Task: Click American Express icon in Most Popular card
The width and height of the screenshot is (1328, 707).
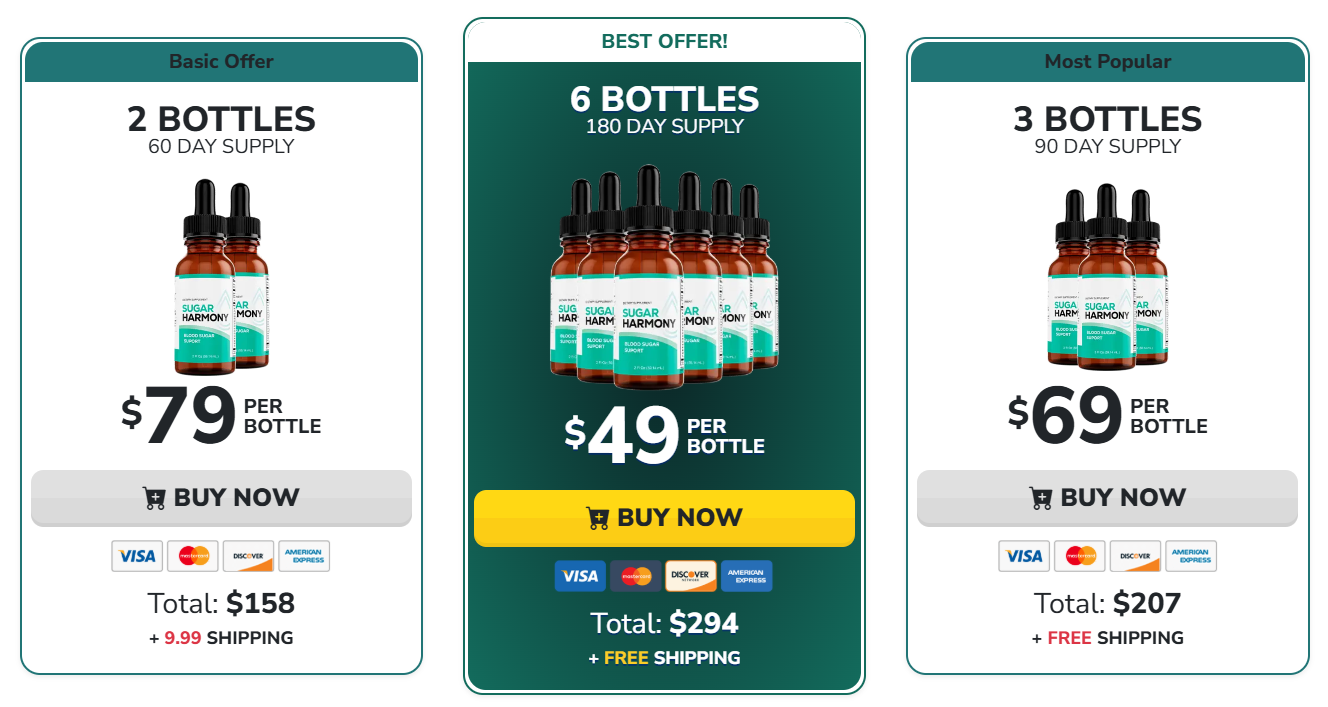Action: [x=1191, y=556]
